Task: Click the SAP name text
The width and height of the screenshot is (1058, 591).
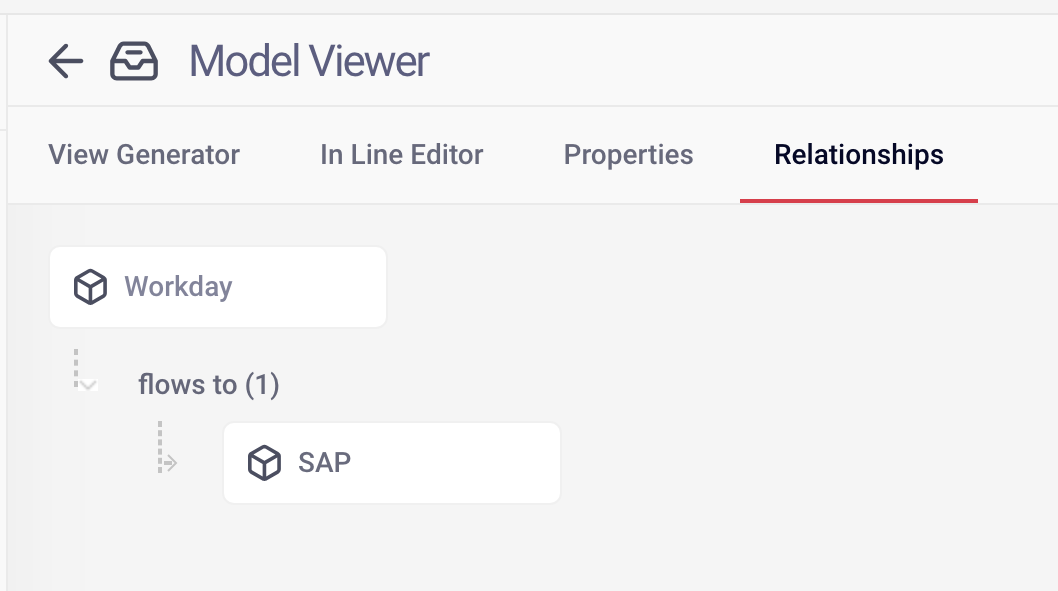Action: (325, 463)
